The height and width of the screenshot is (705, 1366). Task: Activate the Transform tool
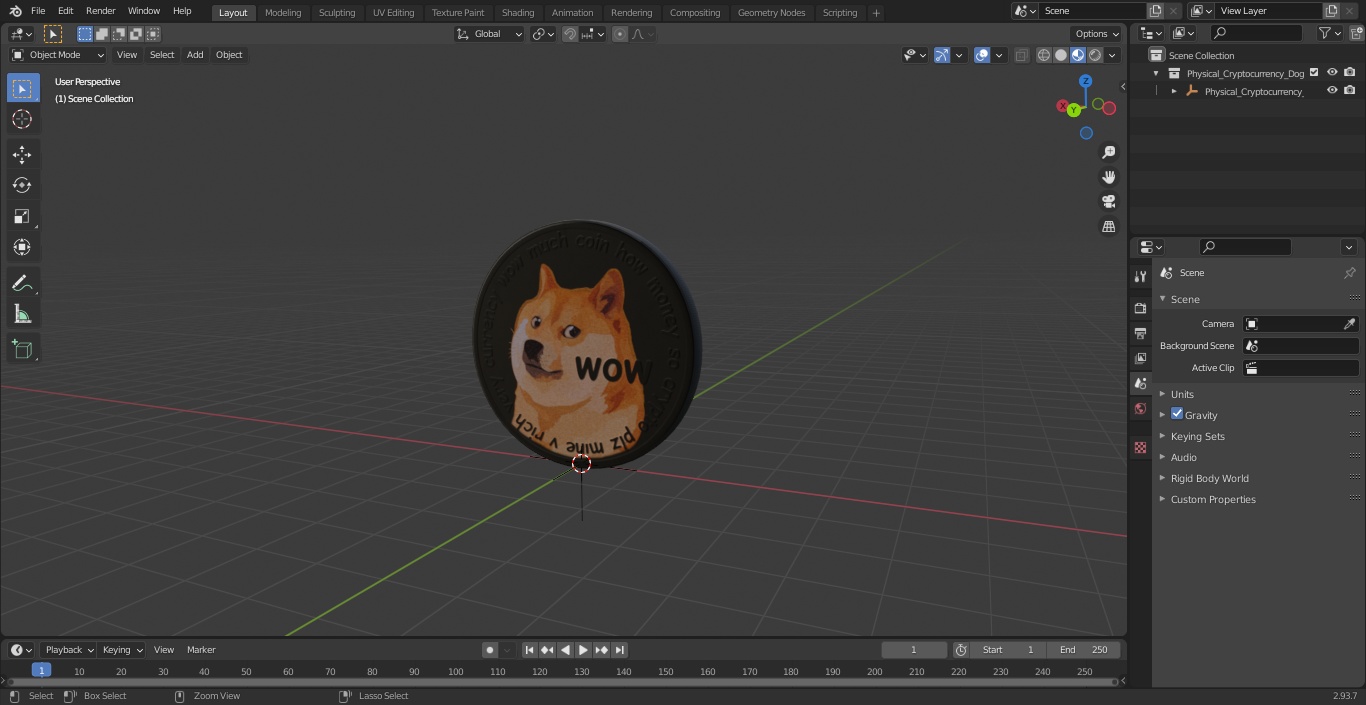click(22, 247)
